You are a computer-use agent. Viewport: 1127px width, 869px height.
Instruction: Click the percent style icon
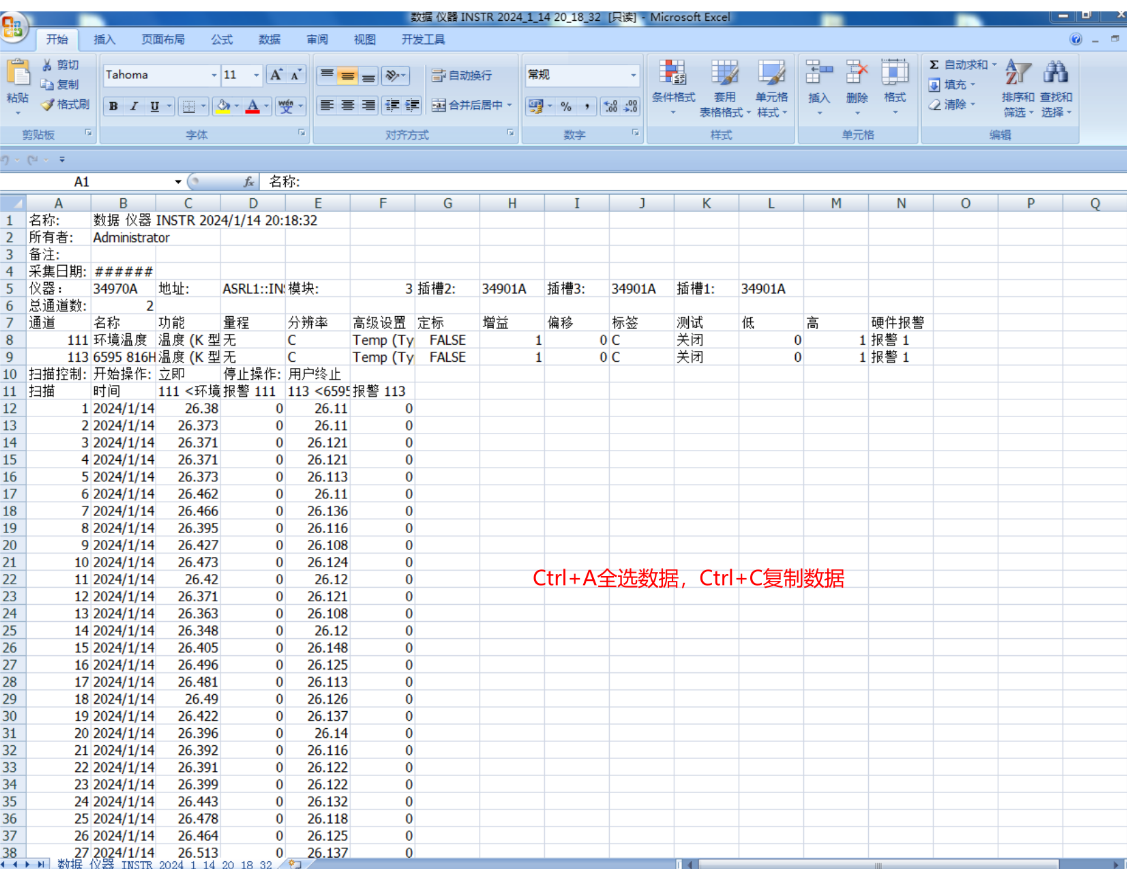point(566,106)
